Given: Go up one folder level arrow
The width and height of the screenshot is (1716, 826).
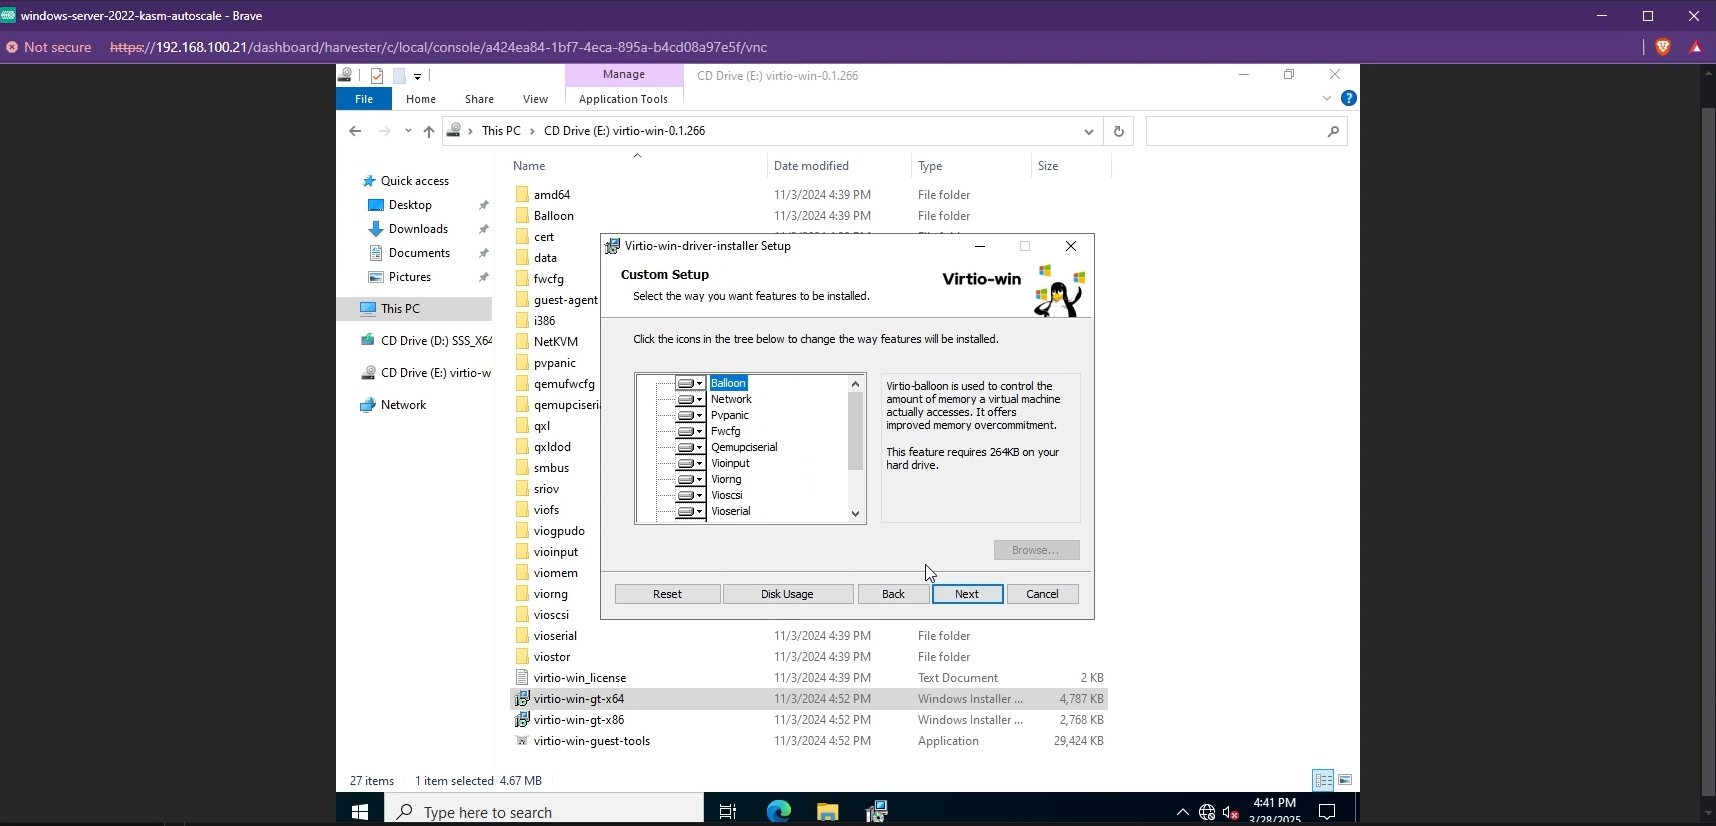Looking at the screenshot, I should pyautogui.click(x=429, y=132).
